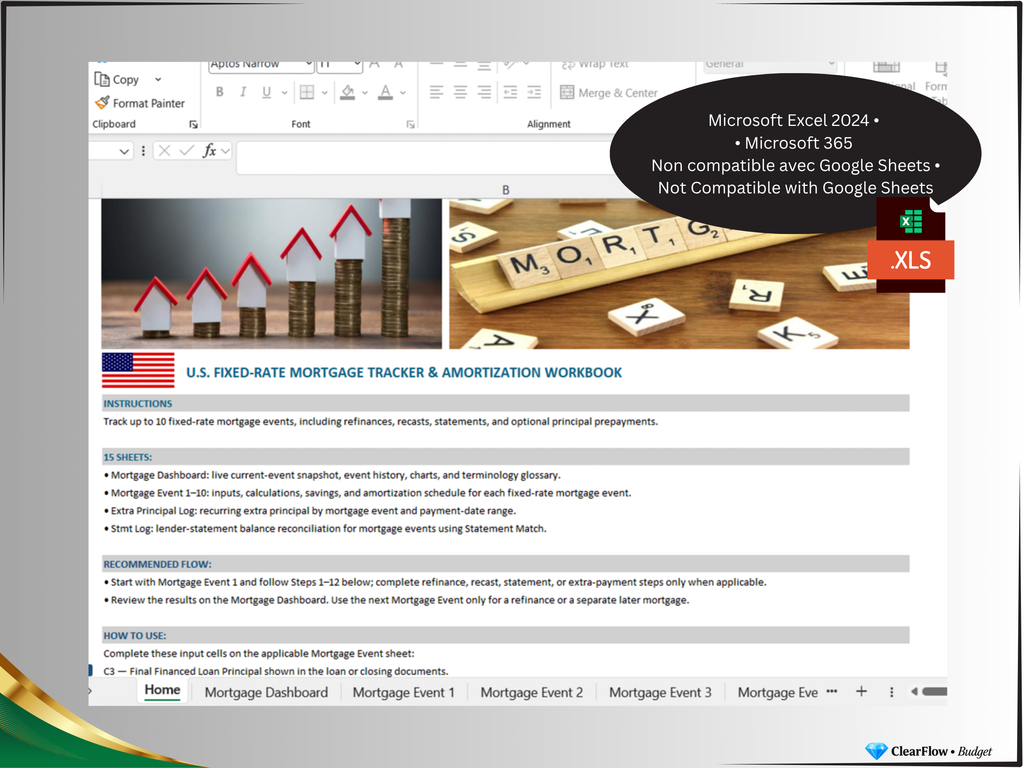The height and width of the screenshot is (768, 1024).
Task: Open the Fill Color dropdown arrow
Action: [364, 93]
